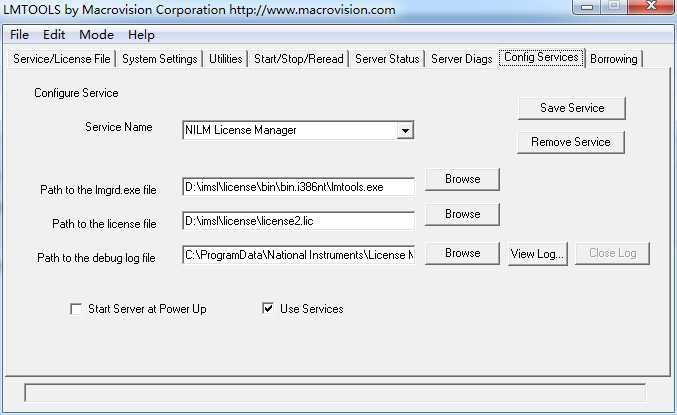Browse for the license file path

462,214
